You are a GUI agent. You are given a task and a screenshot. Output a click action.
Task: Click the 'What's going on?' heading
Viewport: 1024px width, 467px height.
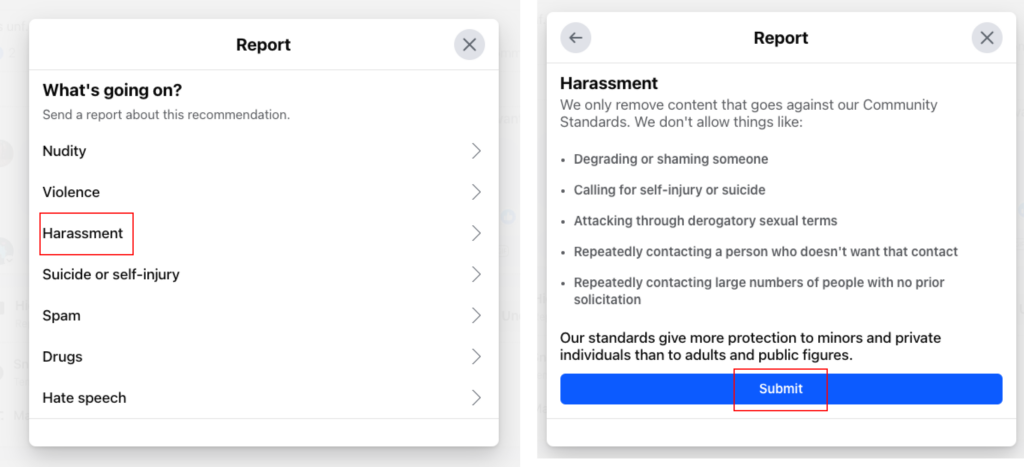pos(112,90)
